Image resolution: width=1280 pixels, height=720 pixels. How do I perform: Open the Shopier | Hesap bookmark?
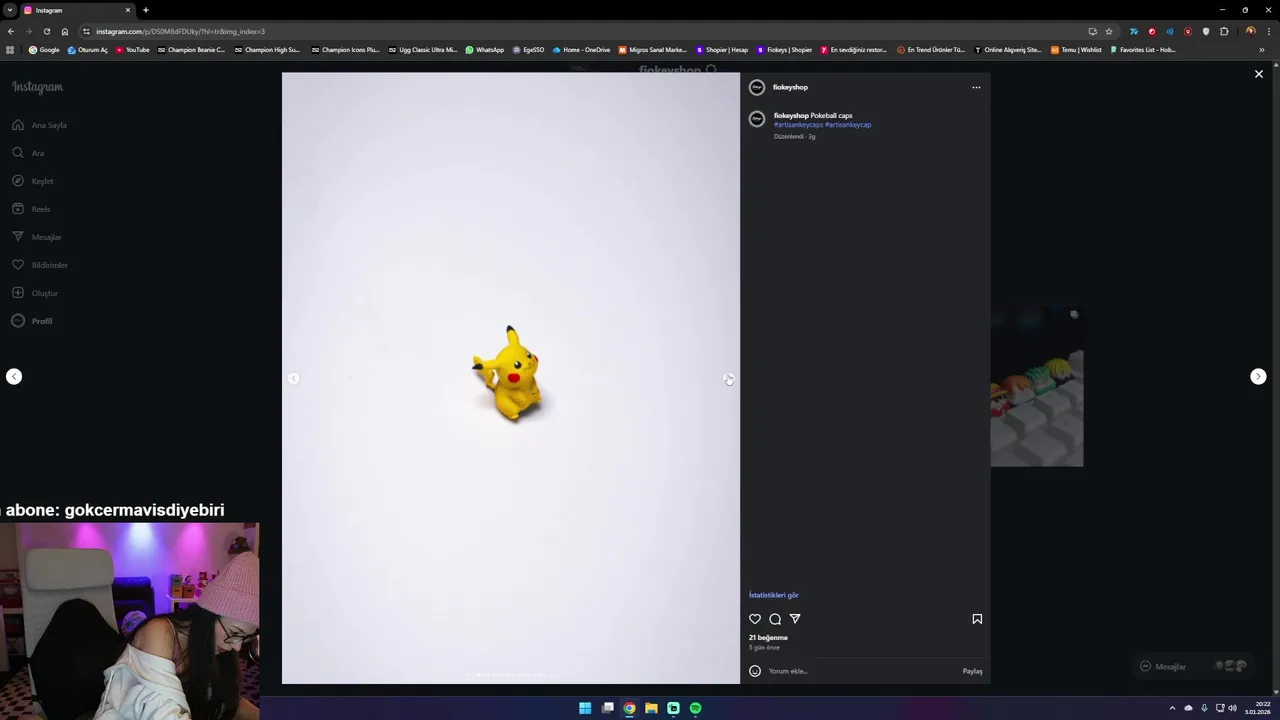(x=722, y=49)
